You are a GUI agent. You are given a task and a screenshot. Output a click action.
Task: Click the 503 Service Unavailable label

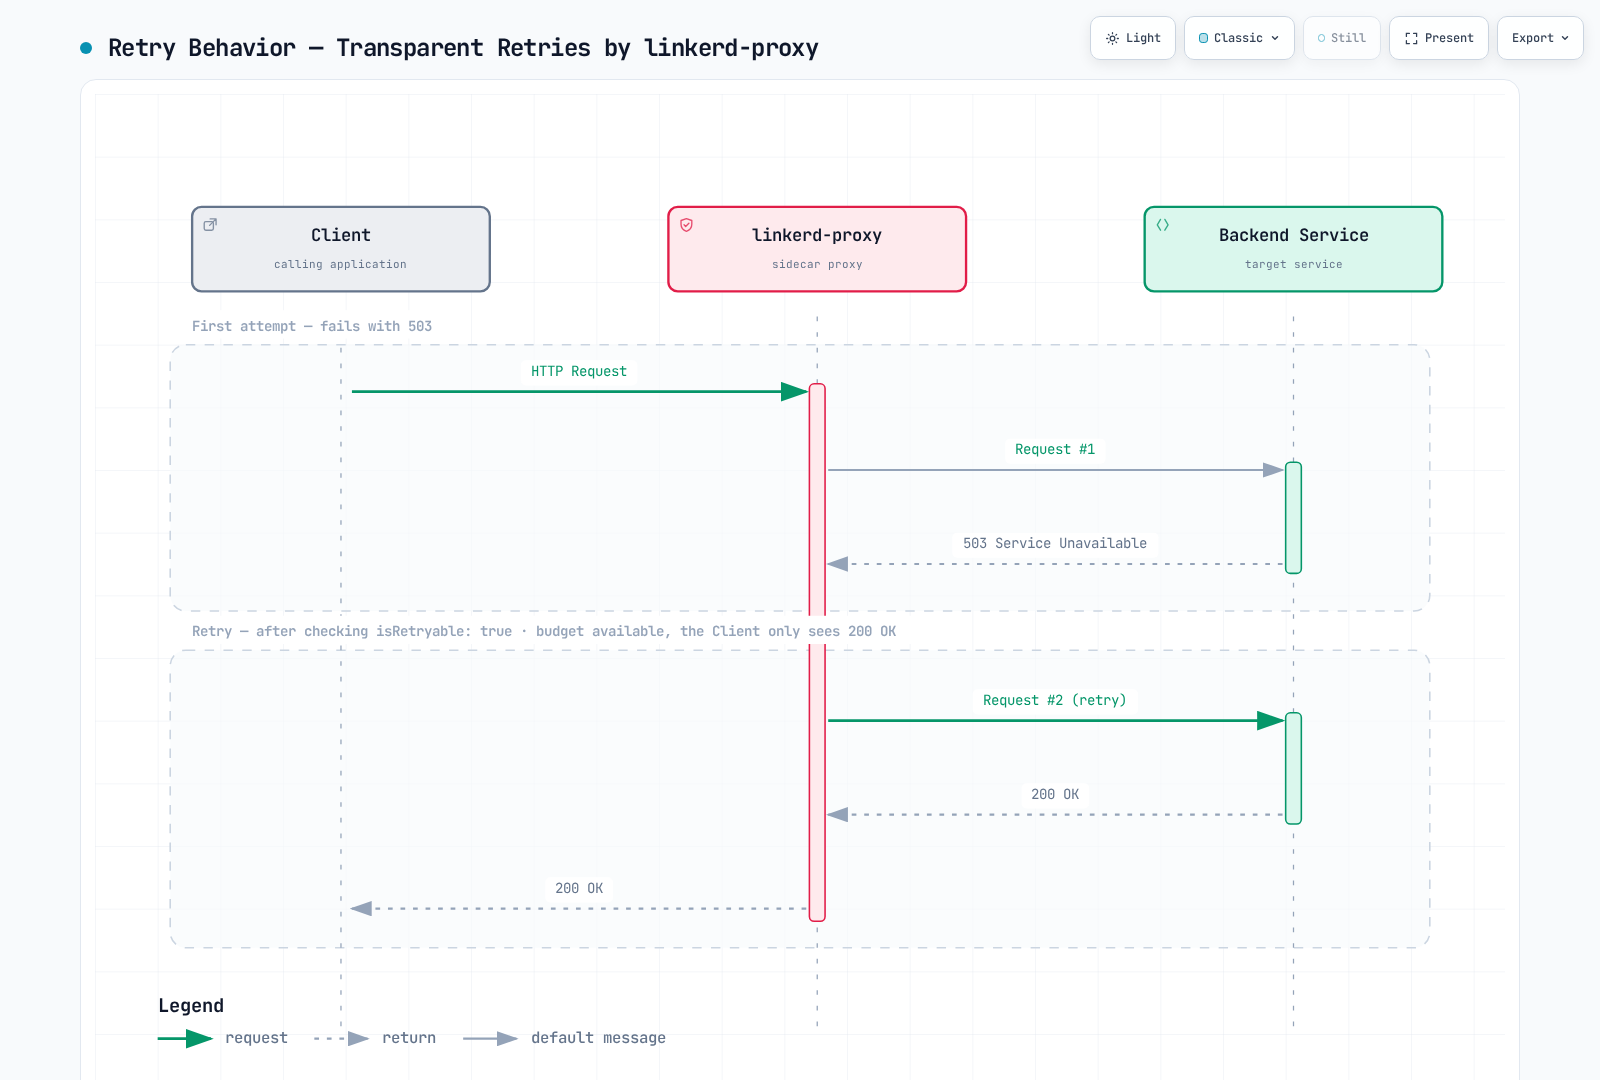tap(1055, 543)
